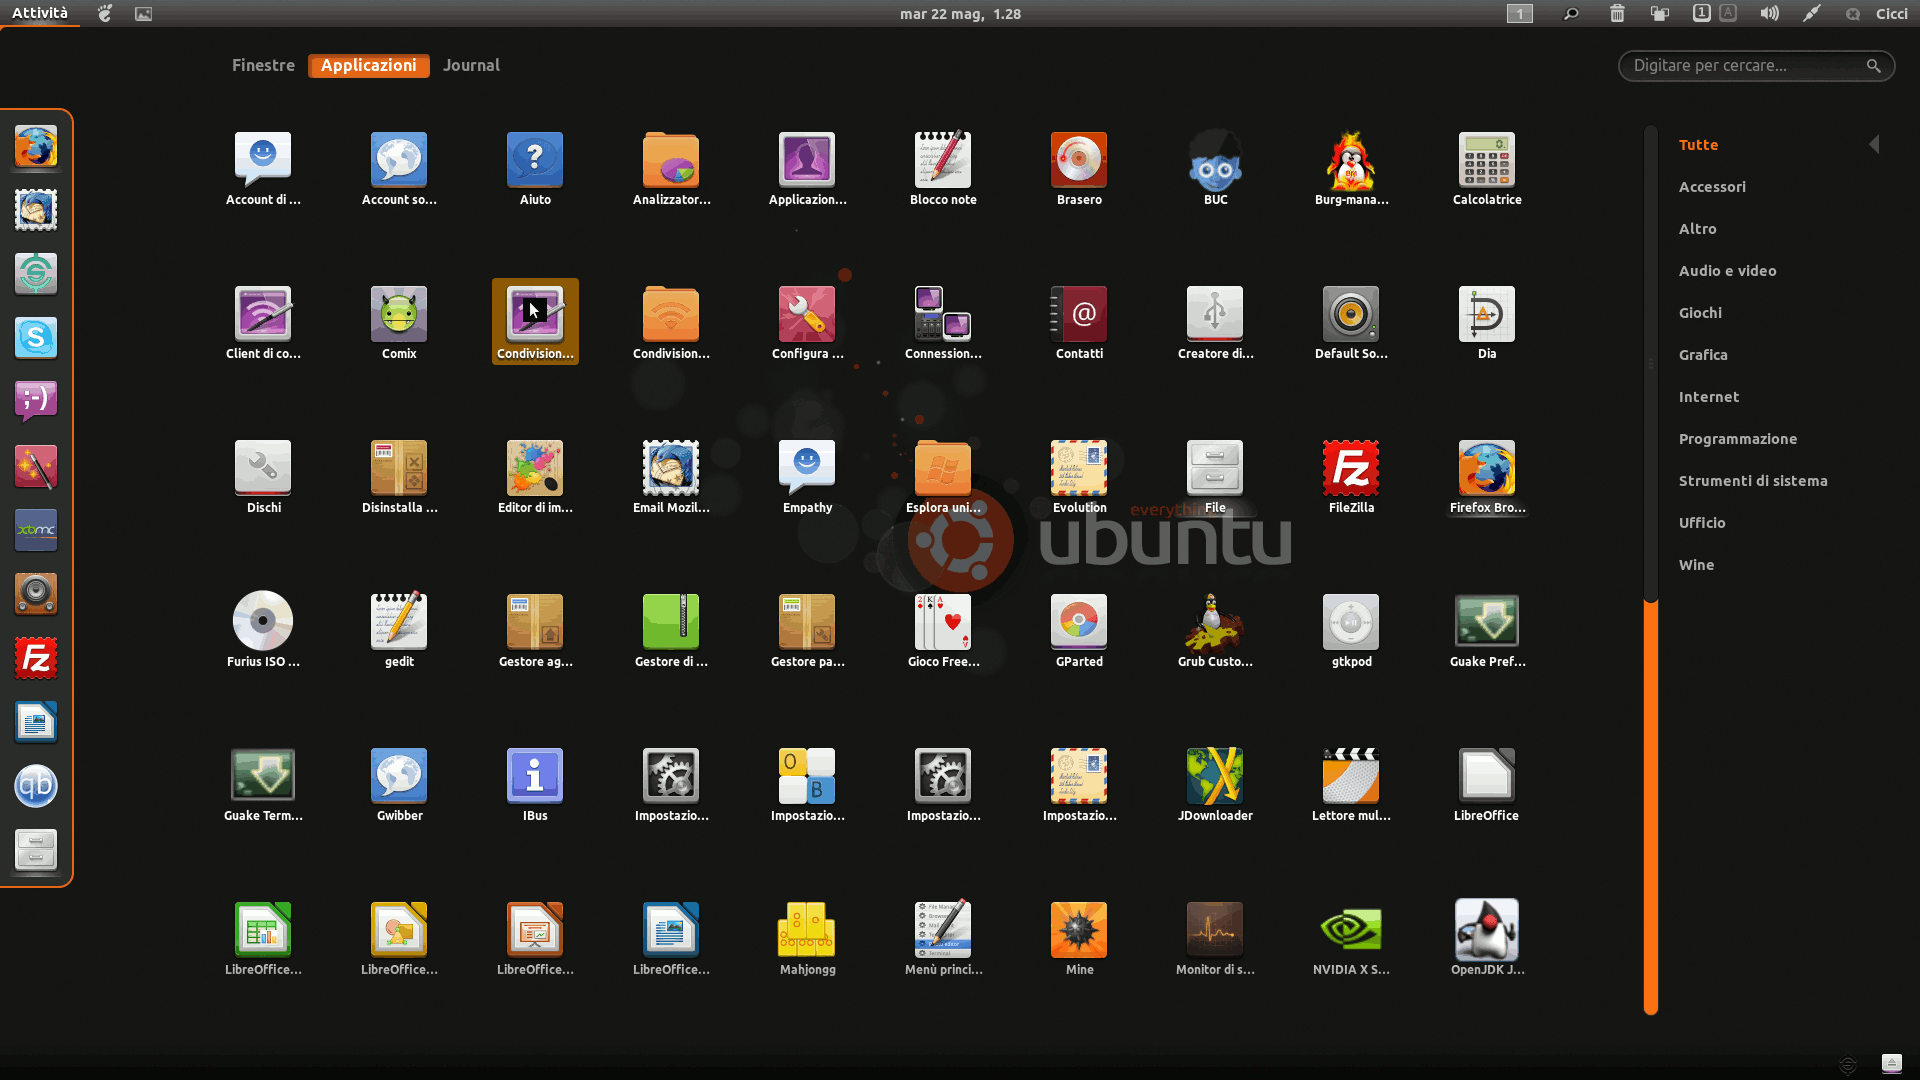This screenshot has width=1920, height=1080.
Task: Launch the Mine game
Action: pos(1079,938)
